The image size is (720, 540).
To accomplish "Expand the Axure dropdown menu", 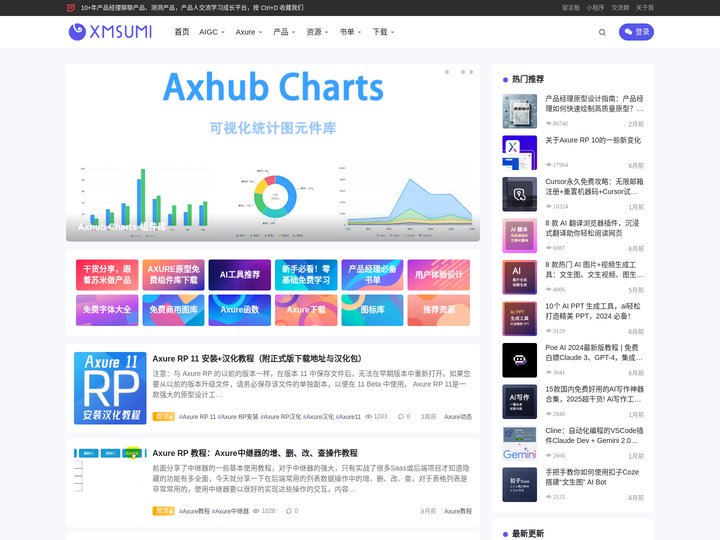I will coord(248,32).
